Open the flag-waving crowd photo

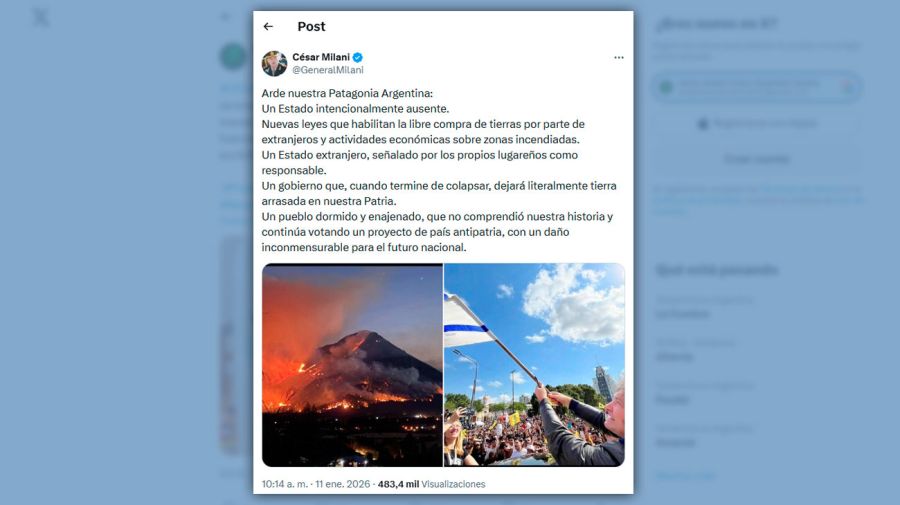(x=534, y=364)
